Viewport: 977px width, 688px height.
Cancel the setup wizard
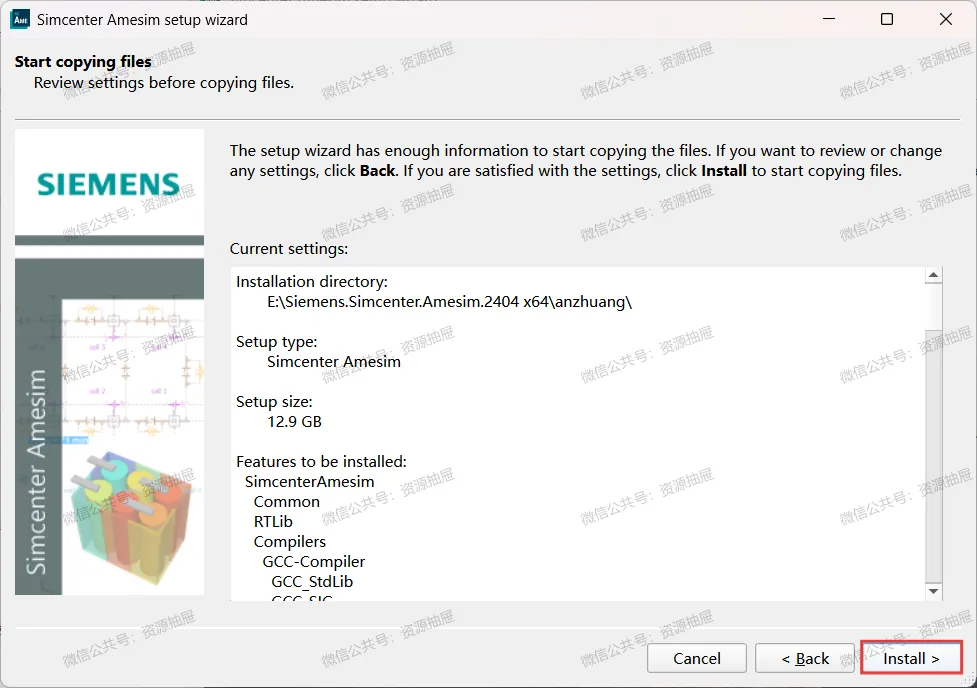pyautogui.click(x=697, y=658)
